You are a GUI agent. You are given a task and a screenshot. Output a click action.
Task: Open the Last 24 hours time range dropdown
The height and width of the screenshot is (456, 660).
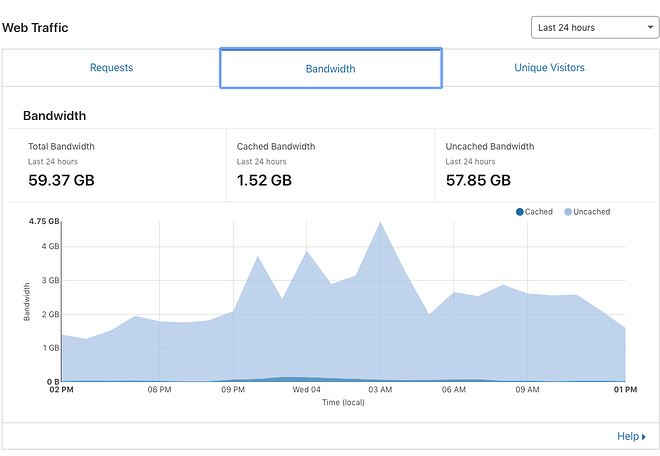tap(595, 27)
